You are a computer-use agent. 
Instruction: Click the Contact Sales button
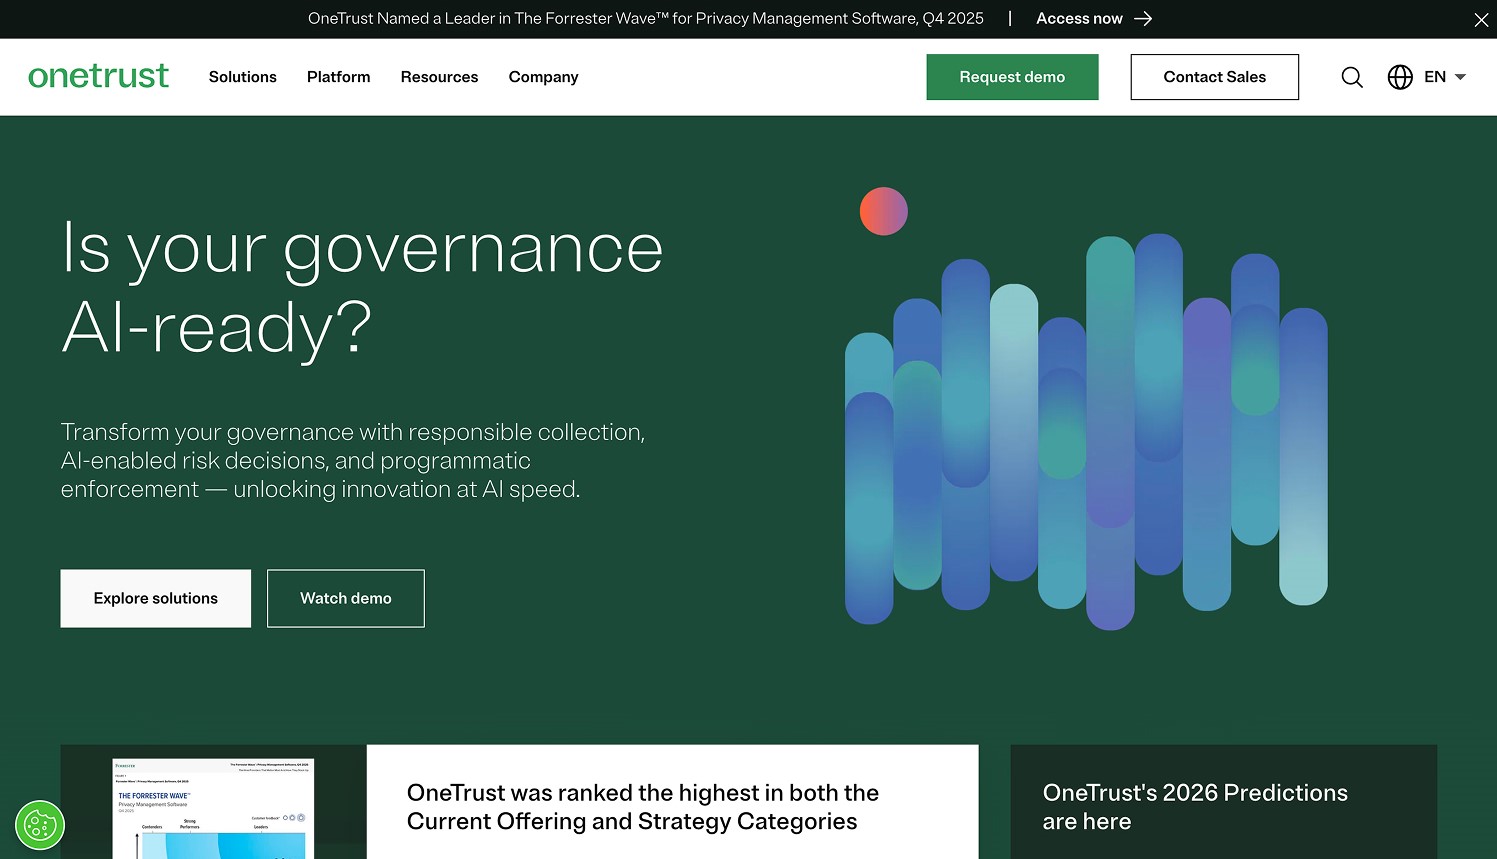tap(1214, 76)
